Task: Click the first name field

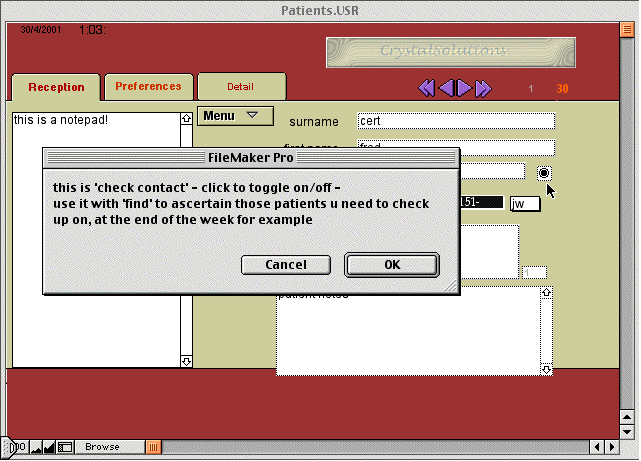Action: [456, 148]
